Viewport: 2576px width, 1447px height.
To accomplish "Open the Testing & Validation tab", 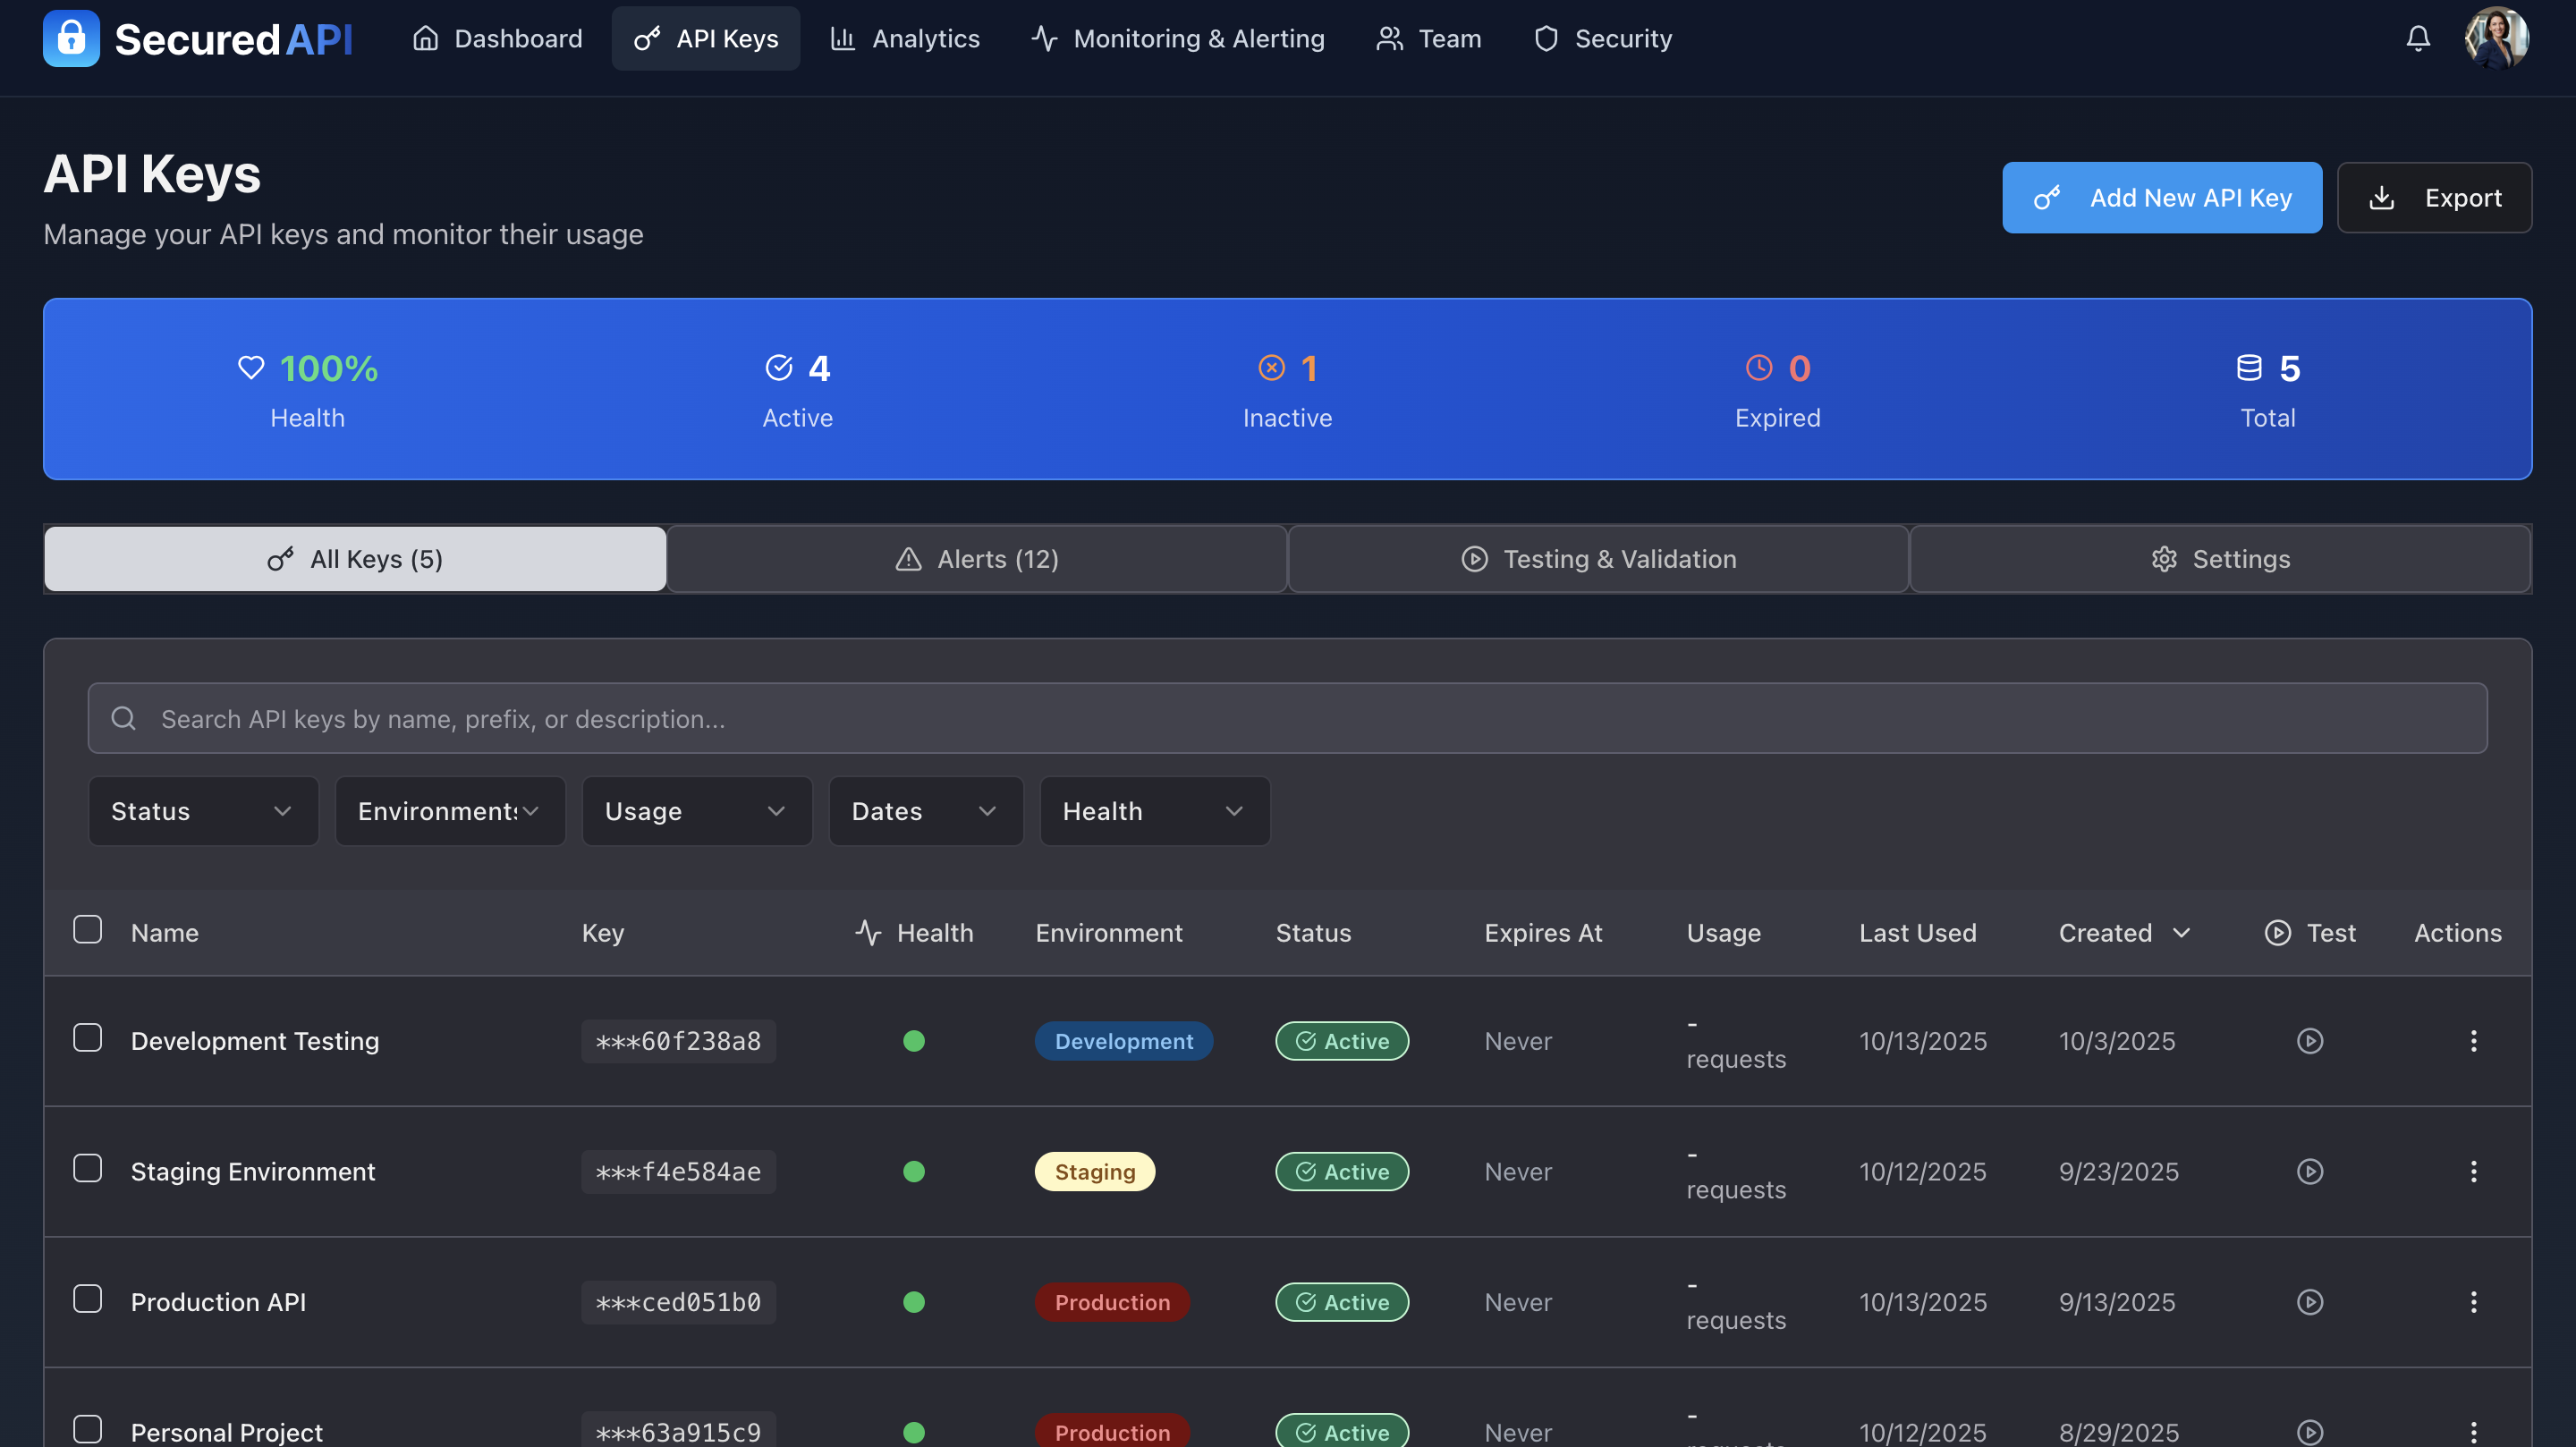I will [1597, 558].
